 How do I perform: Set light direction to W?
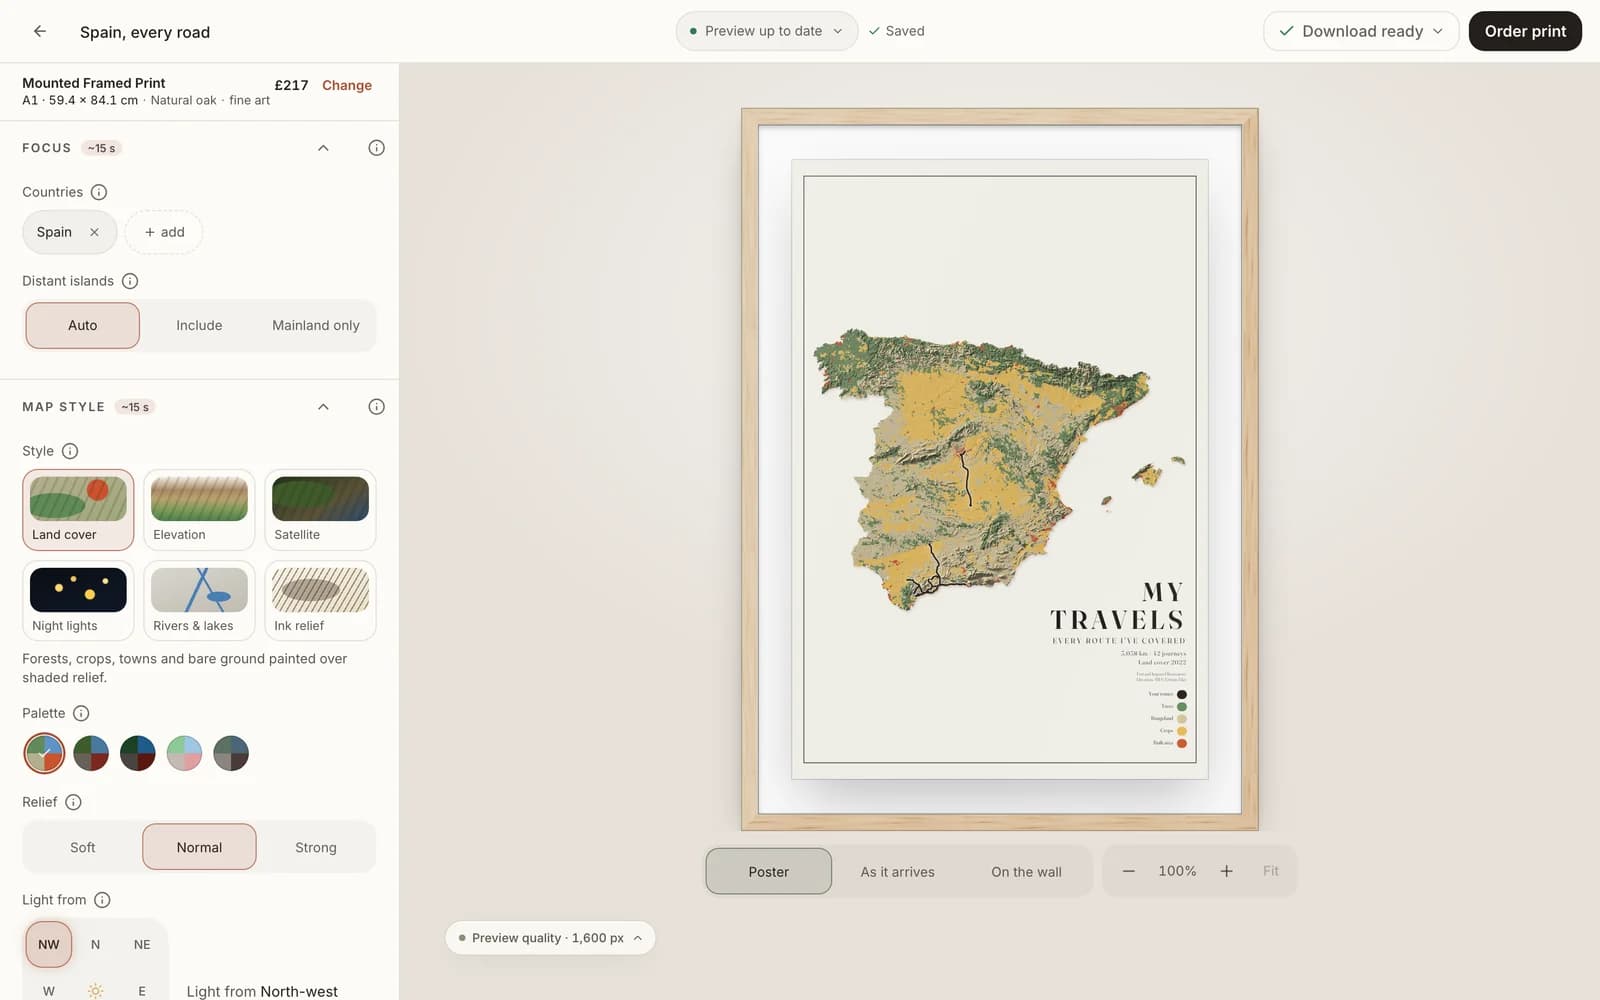tap(49, 991)
